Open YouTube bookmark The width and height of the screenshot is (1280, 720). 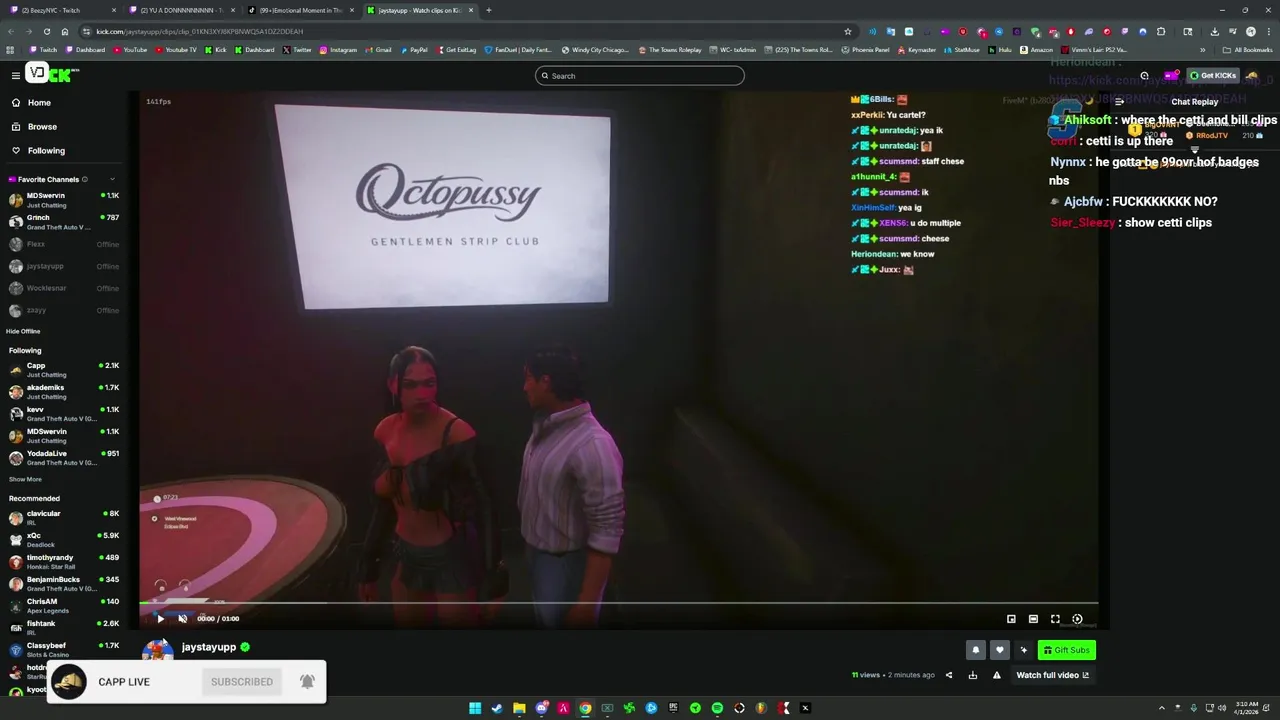click(130, 49)
